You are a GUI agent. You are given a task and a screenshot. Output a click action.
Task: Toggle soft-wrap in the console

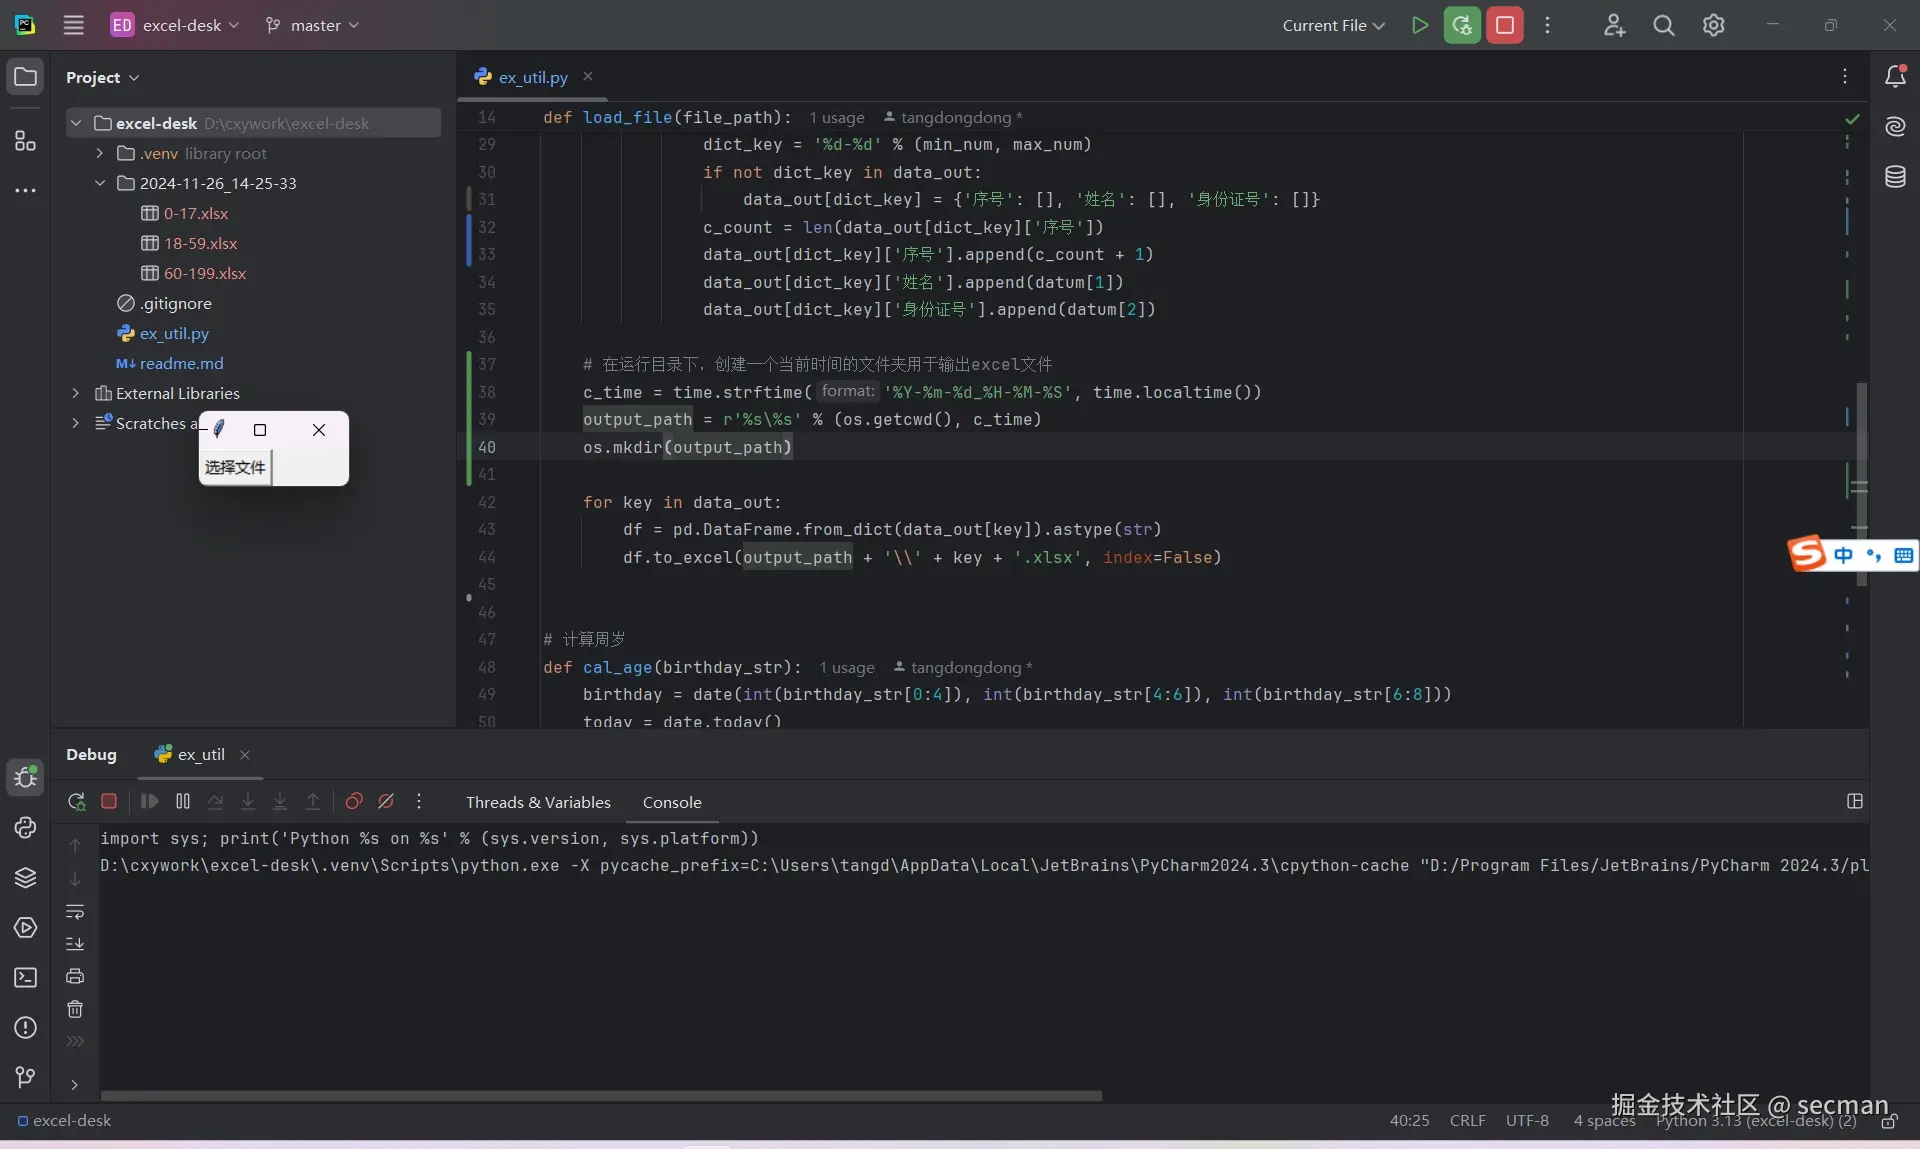point(75,912)
